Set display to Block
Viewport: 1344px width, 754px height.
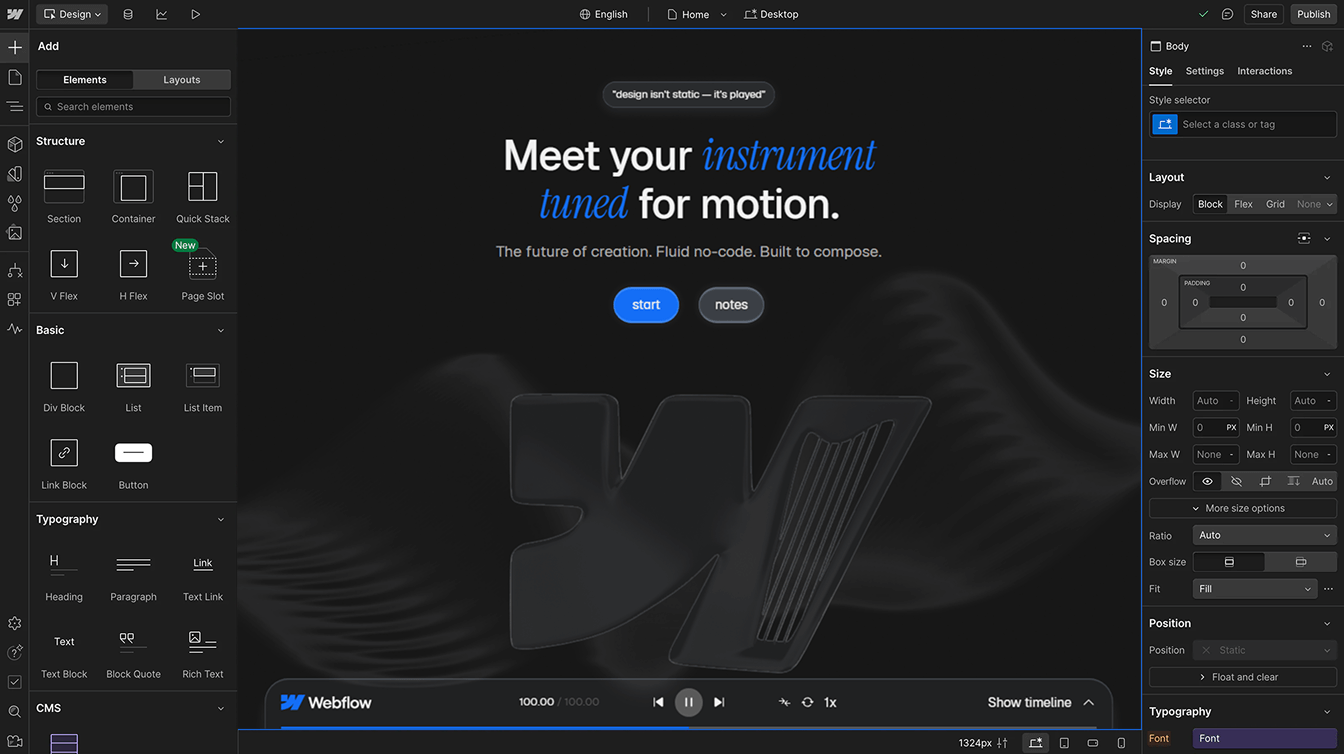point(1210,204)
